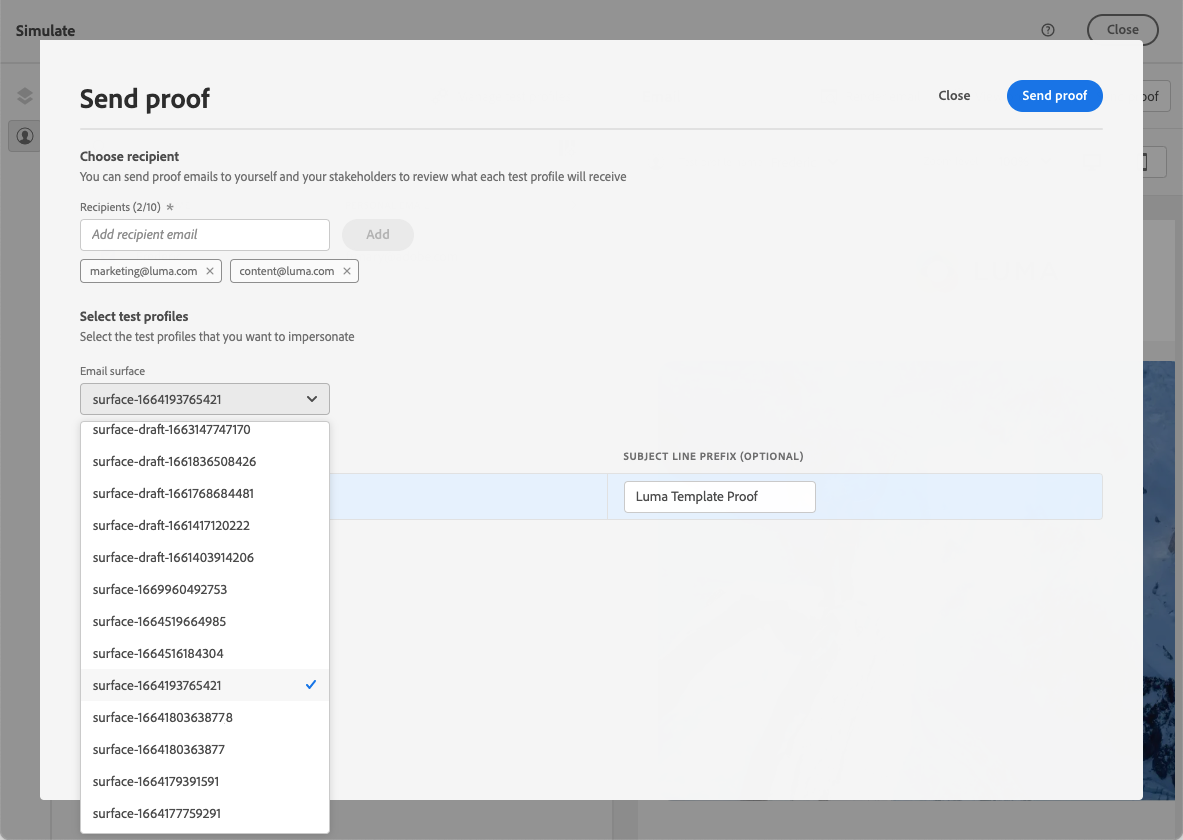Click the dropdown chevron arrow
Image resolution: width=1183 pixels, height=840 pixels.
pyautogui.click(x=312, y=399)
